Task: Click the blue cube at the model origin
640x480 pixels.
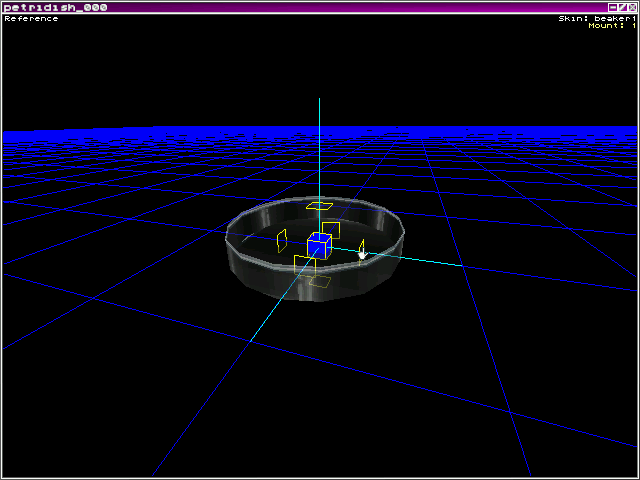Action: (x=319, y=246)
